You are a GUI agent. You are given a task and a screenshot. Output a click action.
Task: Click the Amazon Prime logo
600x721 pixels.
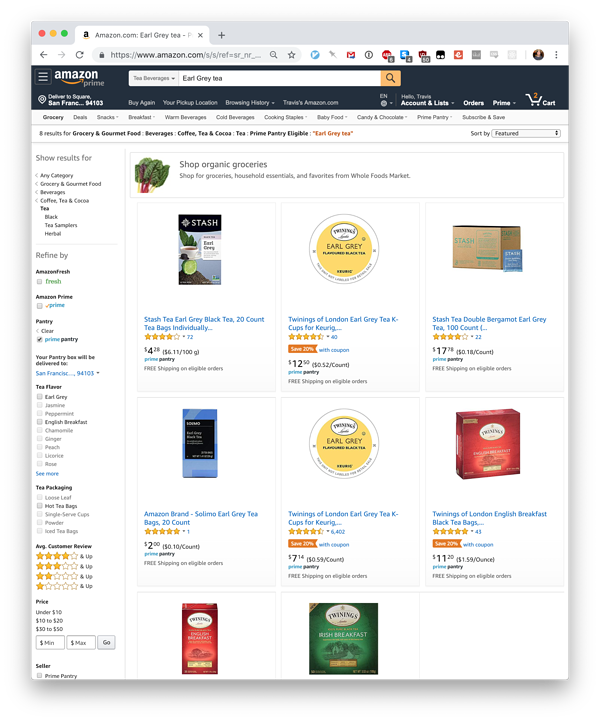tap(79, 77)
